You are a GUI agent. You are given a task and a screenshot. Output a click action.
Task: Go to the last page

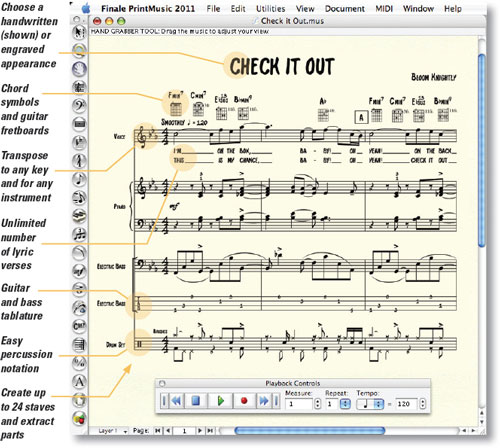(210, 431)
